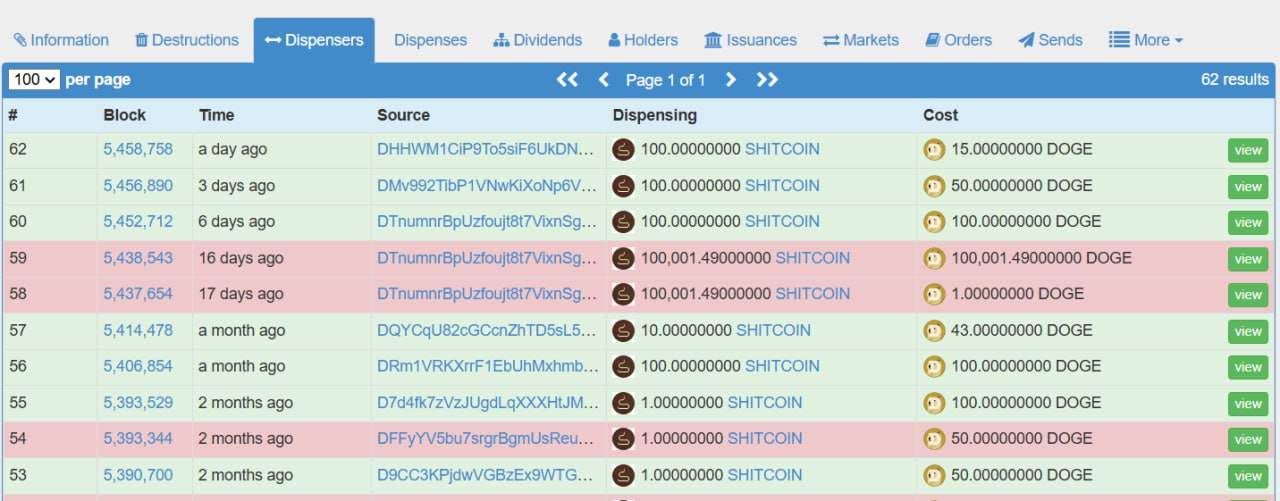Switch to the Issuances tab
Image resolution: width=1280 pixels, height=501 pixels.
click(x=751, y=40)
